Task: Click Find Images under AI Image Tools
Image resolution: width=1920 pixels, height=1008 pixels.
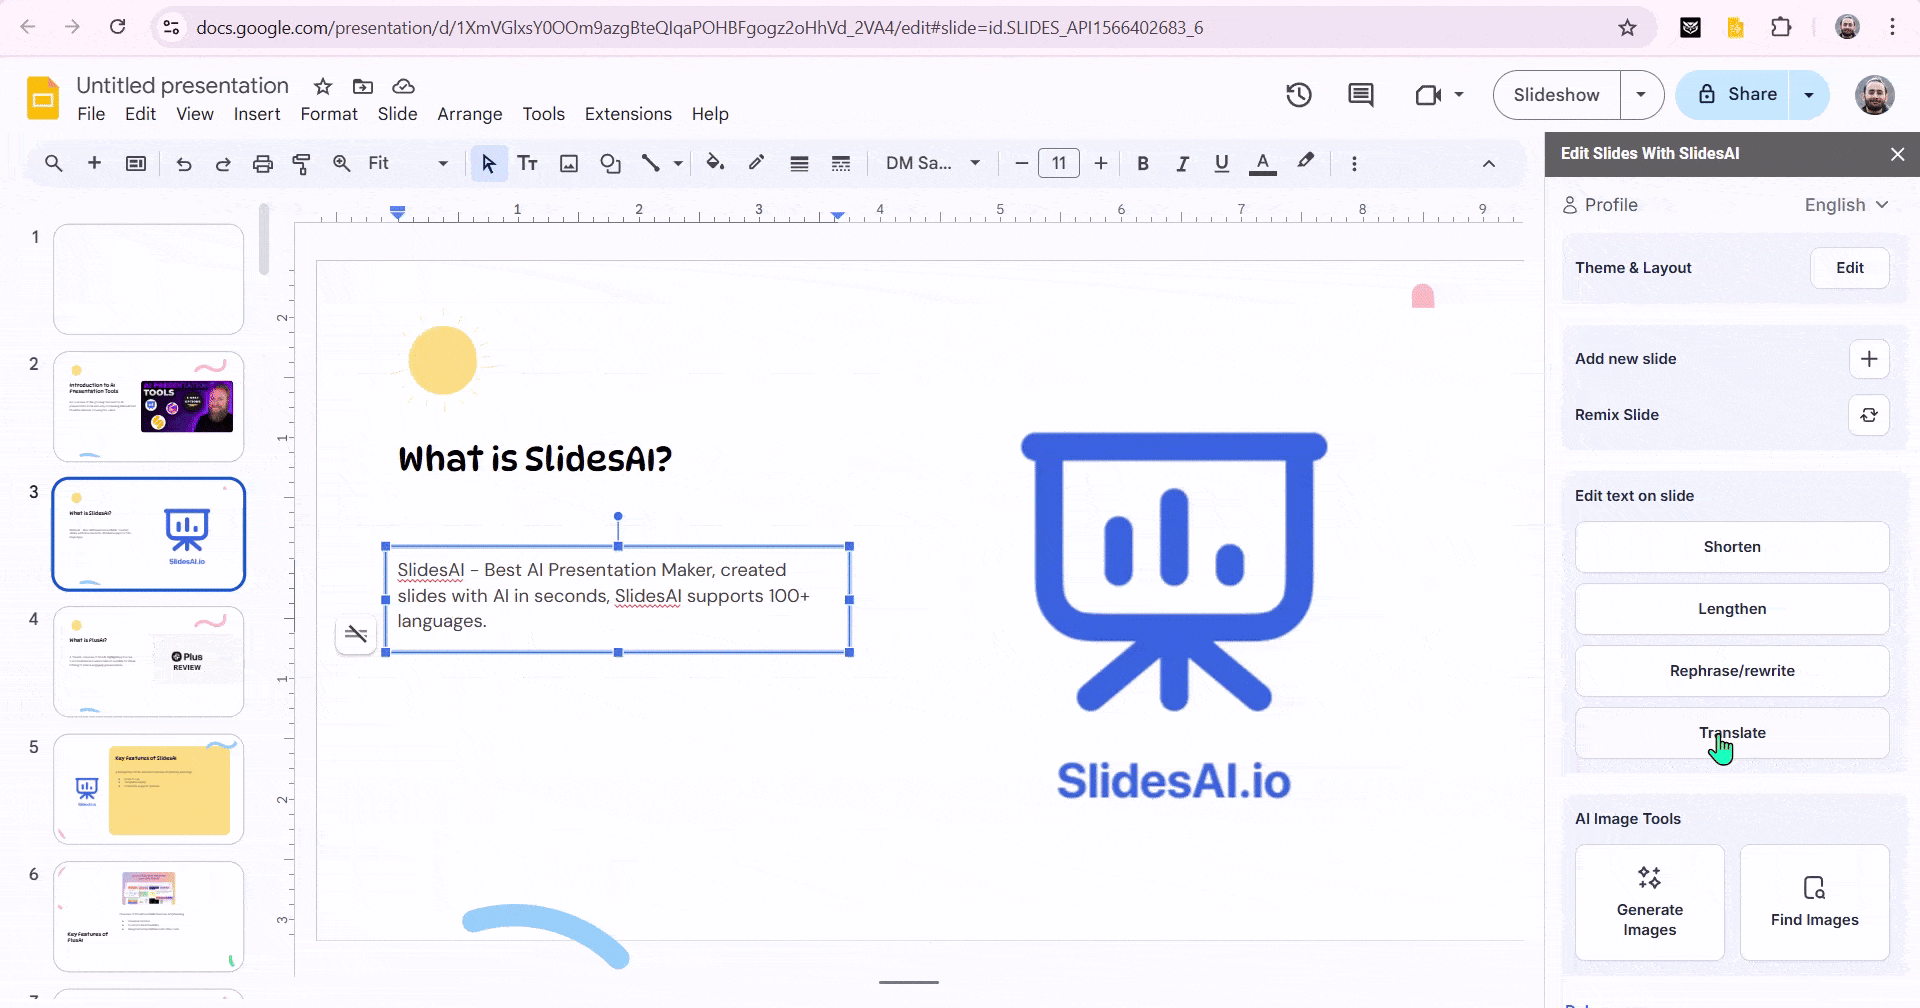Action: coord(1813,901)
